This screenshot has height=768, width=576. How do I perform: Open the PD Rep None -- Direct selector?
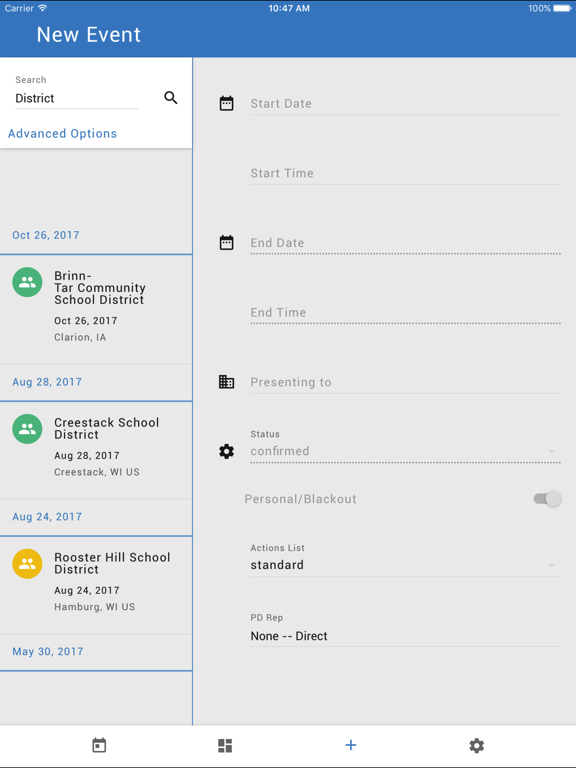pos(405,636)
